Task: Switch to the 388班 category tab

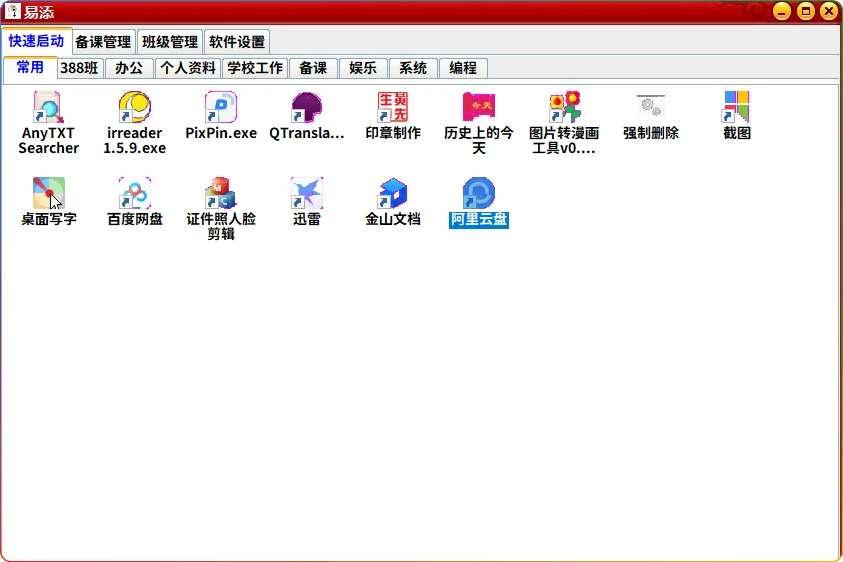Action: (x=79, y=68)
